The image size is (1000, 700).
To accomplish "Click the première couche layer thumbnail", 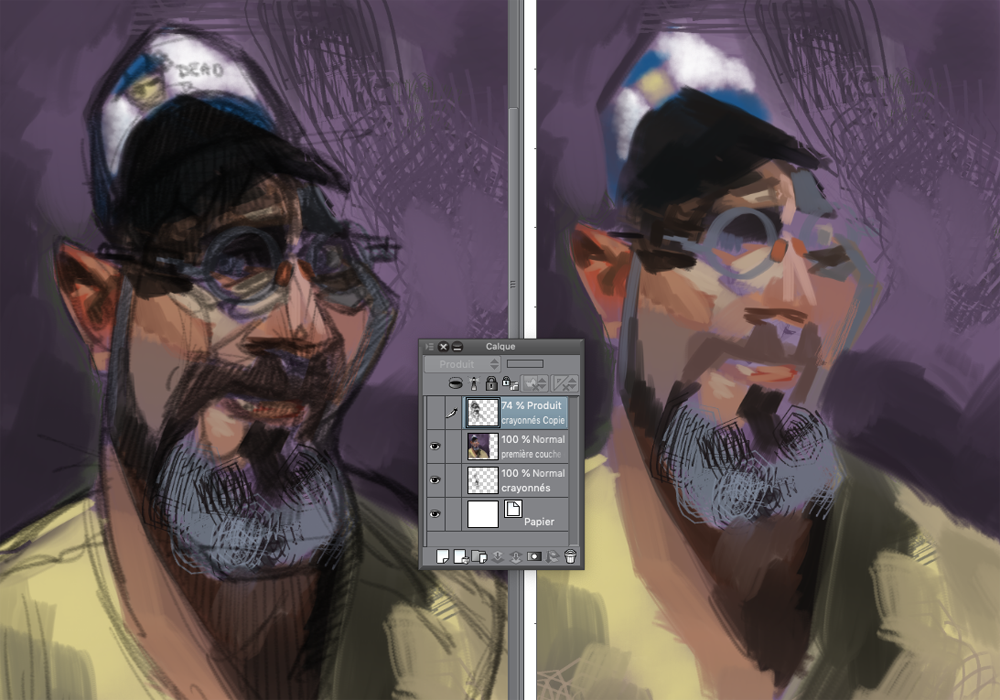I will point(483,446).
